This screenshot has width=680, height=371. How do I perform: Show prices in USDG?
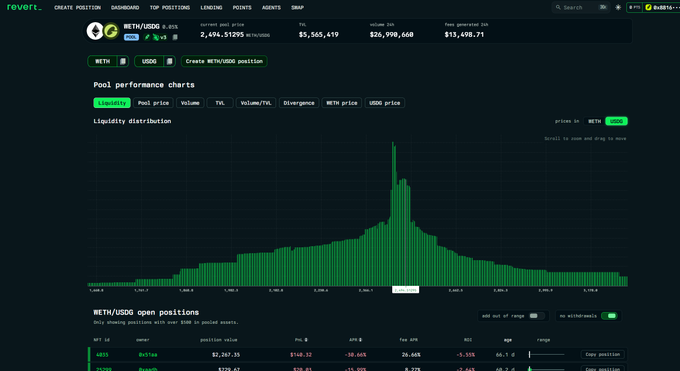[x=616, y=121]
